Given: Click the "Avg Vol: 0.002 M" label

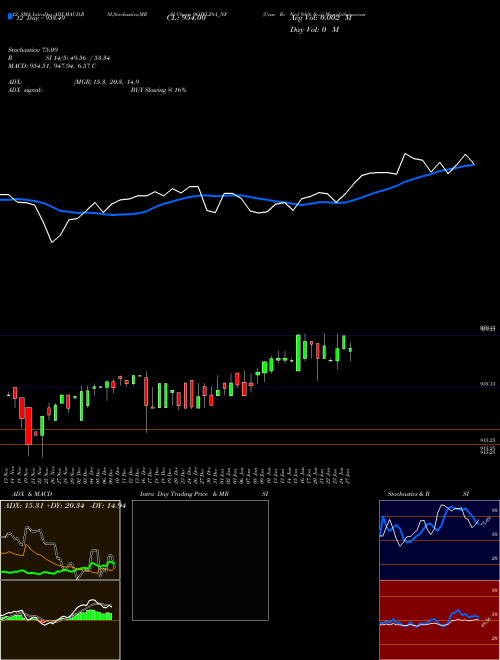Looking at the screenshot, I should pyautogui.click(x=320, y=18).
